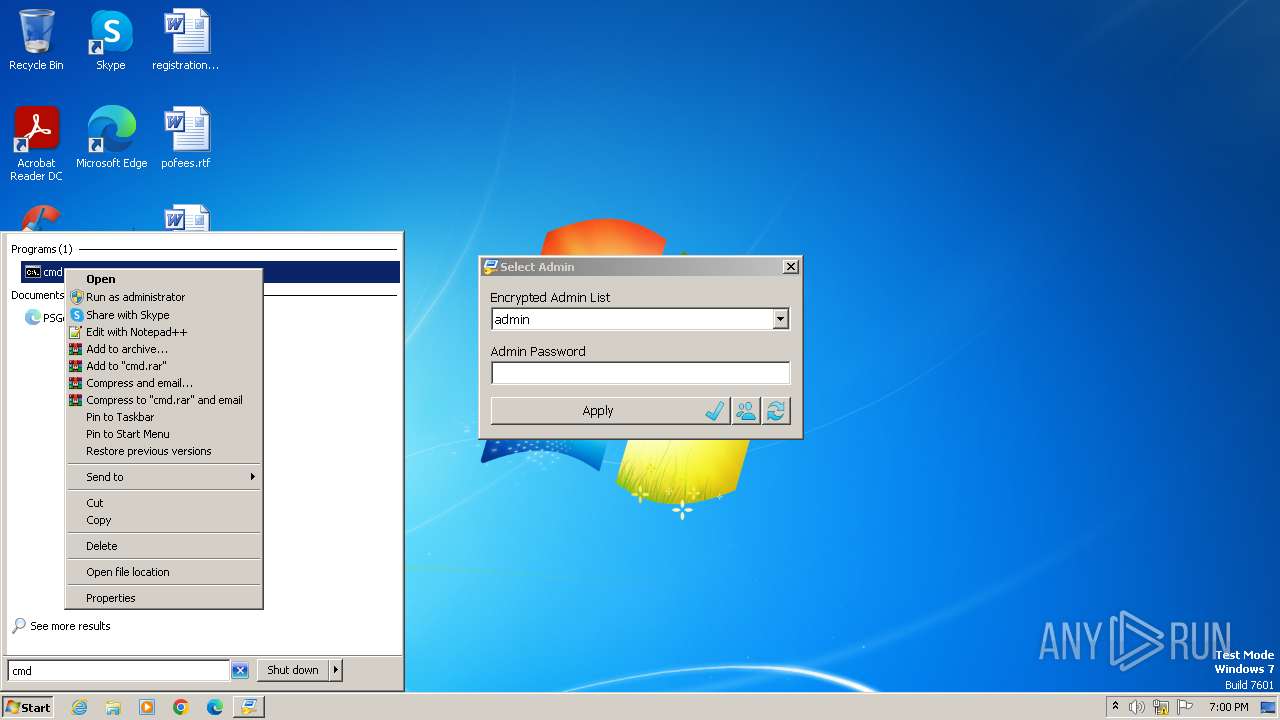Expand the Shut down options arrow
The width and height of the screenshot is (1280, 720).
(x=336, y=670)
